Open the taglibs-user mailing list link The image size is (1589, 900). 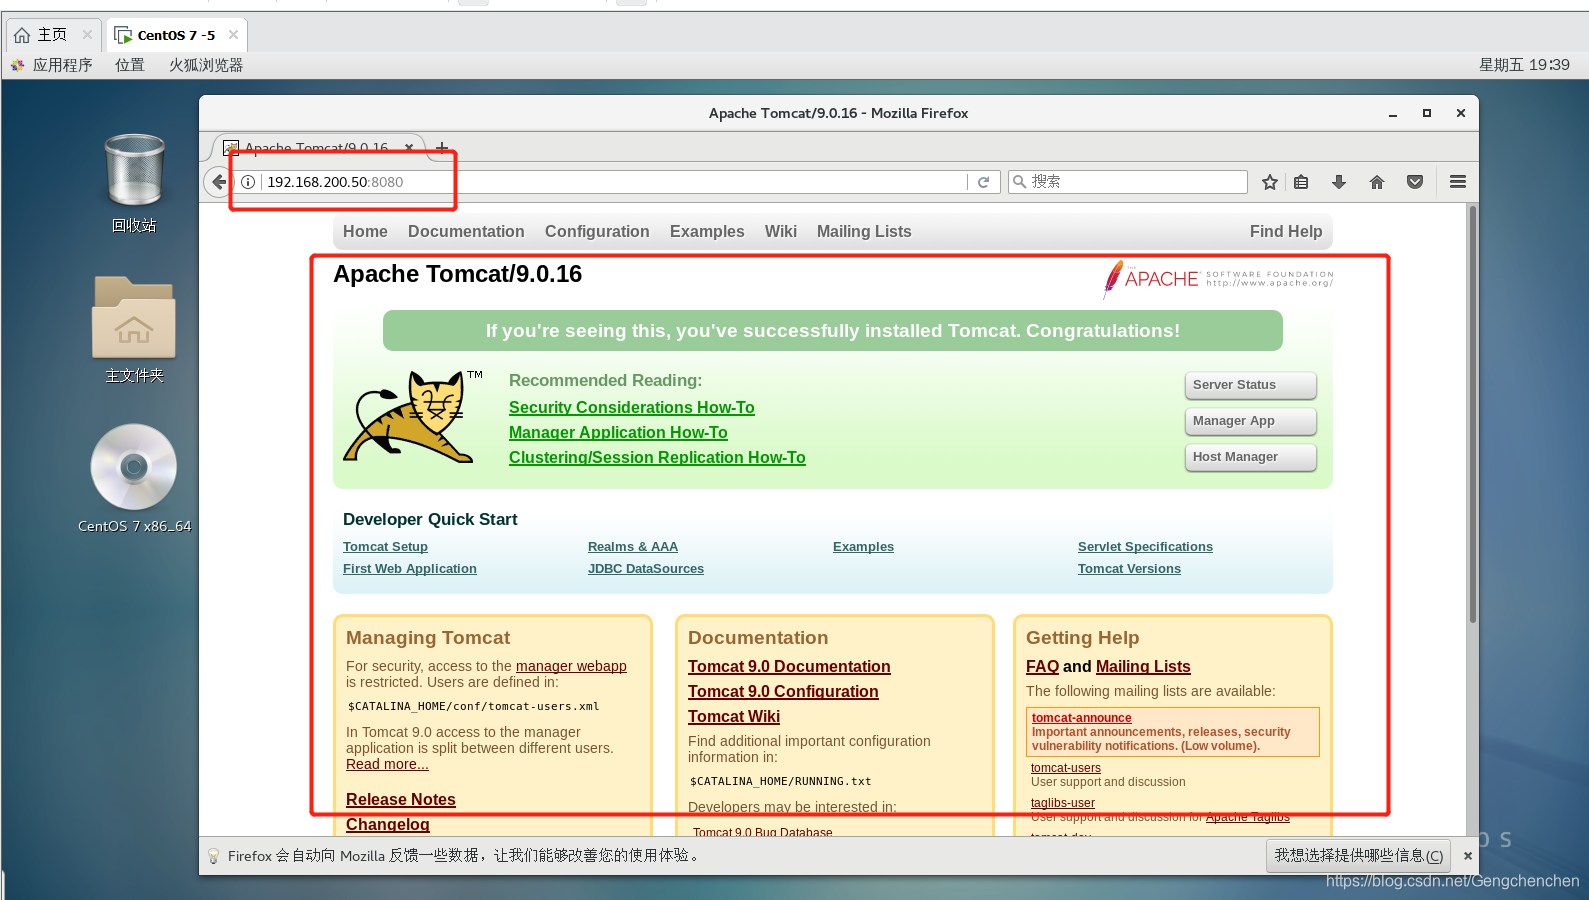pyautogui.click(x=1063, y=803)
